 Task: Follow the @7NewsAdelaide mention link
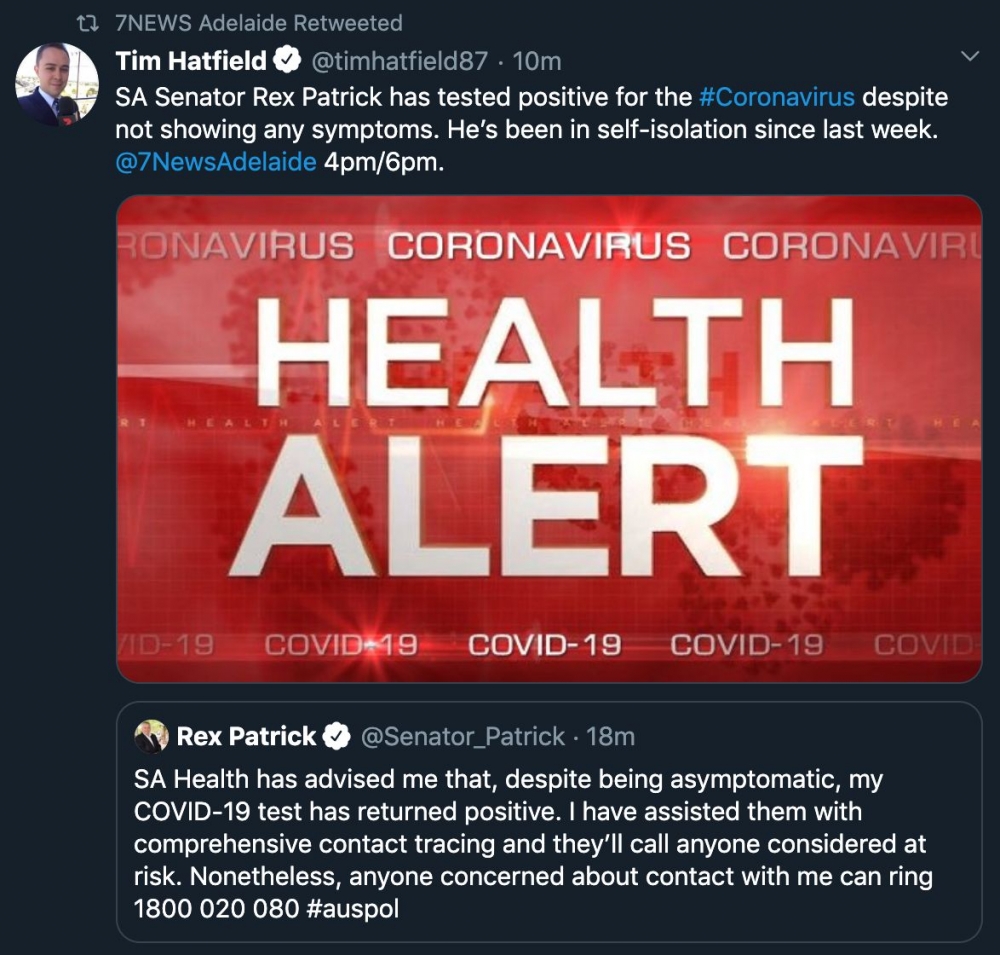[x=216, y=162]
